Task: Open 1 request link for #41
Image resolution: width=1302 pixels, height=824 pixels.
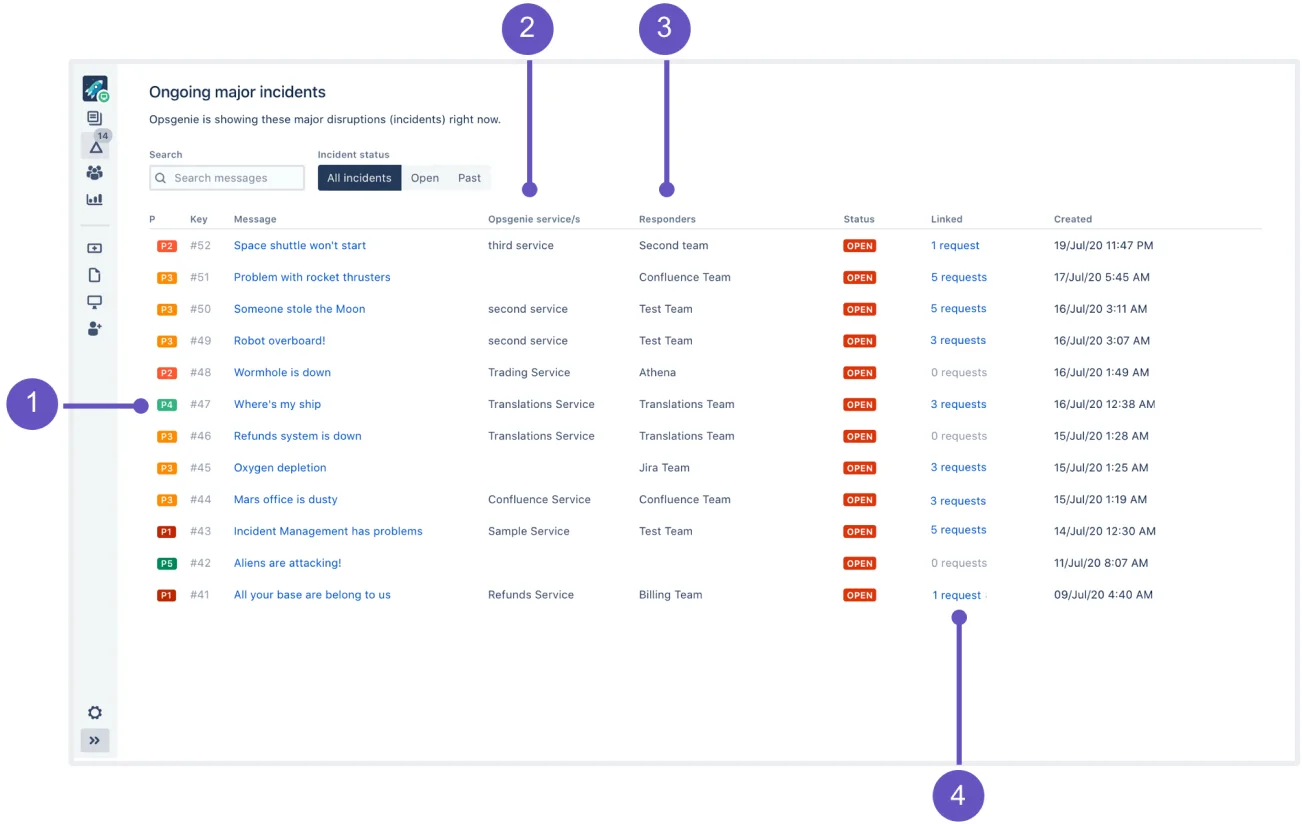Action: tap(957, 595)
